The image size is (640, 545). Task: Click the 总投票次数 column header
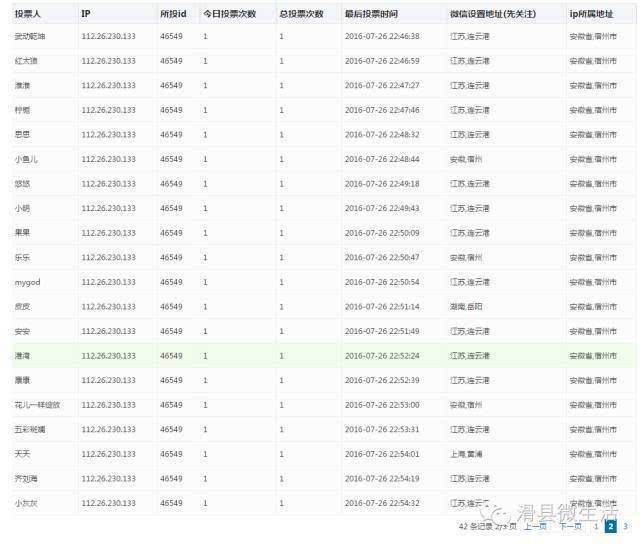301,14
